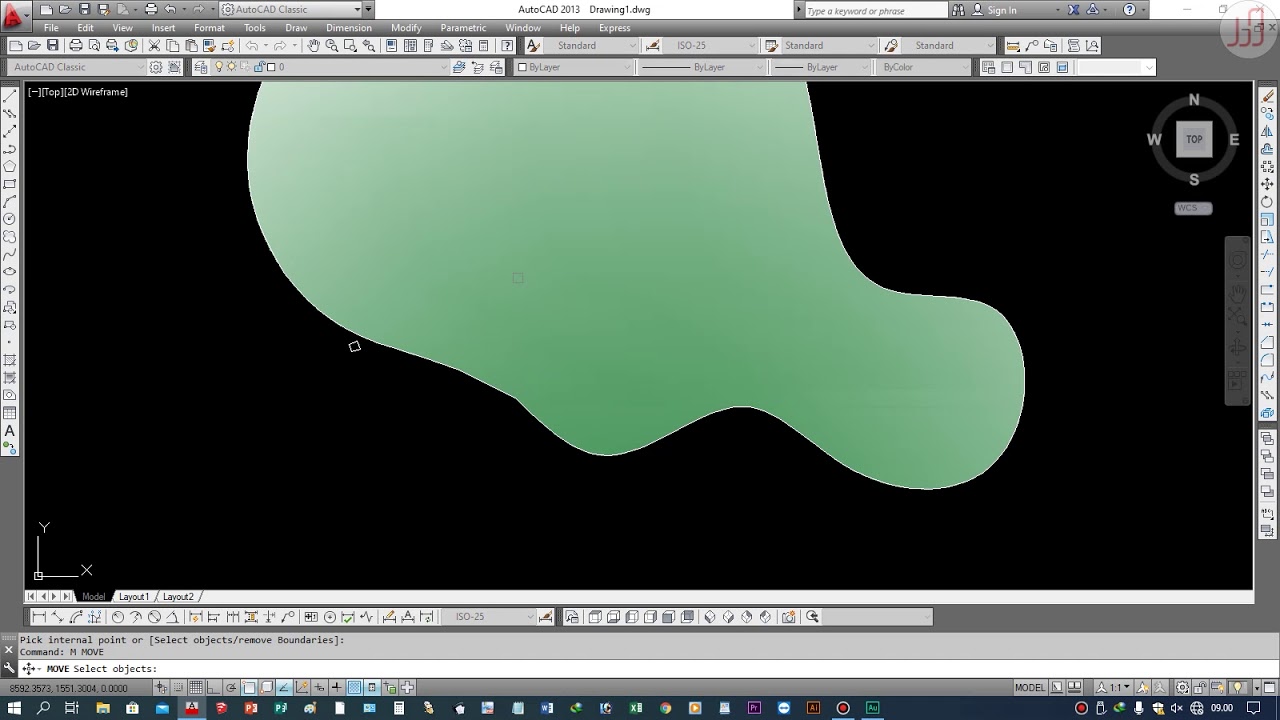Toggle Dynamic Input in status bar
1280x720 pixels.
point(319,687)
